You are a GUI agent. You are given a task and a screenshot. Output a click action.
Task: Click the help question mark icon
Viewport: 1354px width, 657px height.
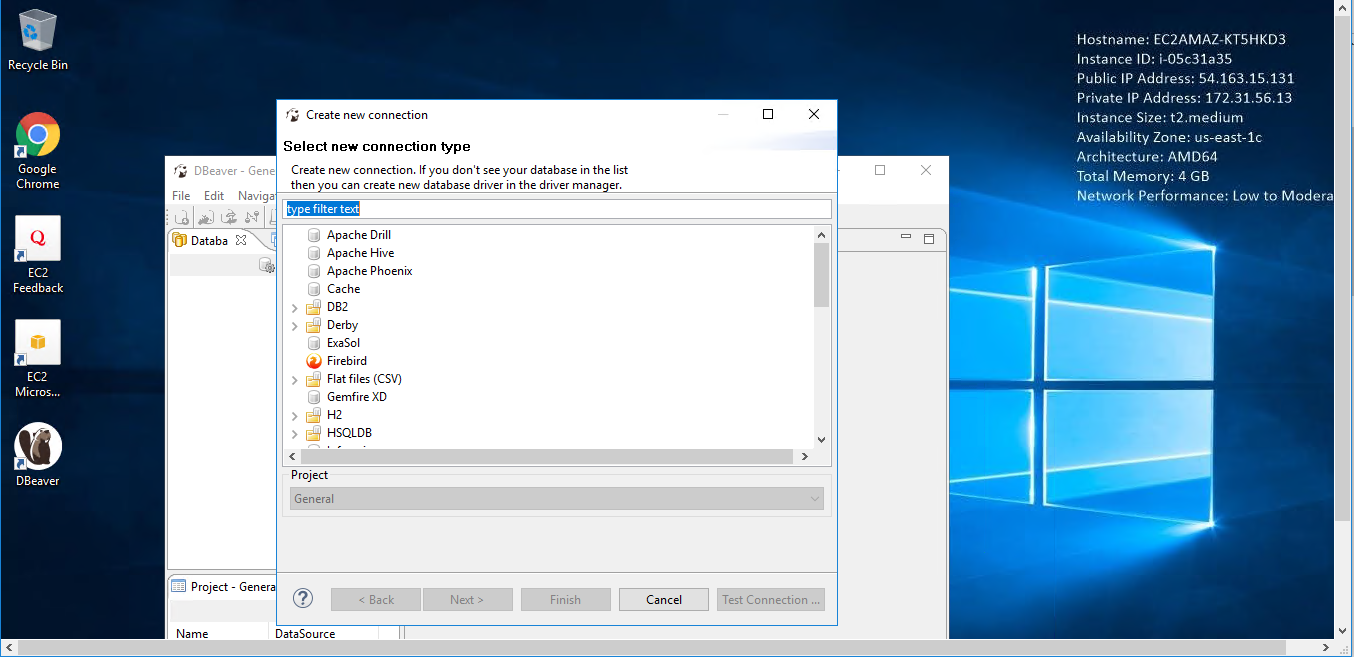point(303,599)
